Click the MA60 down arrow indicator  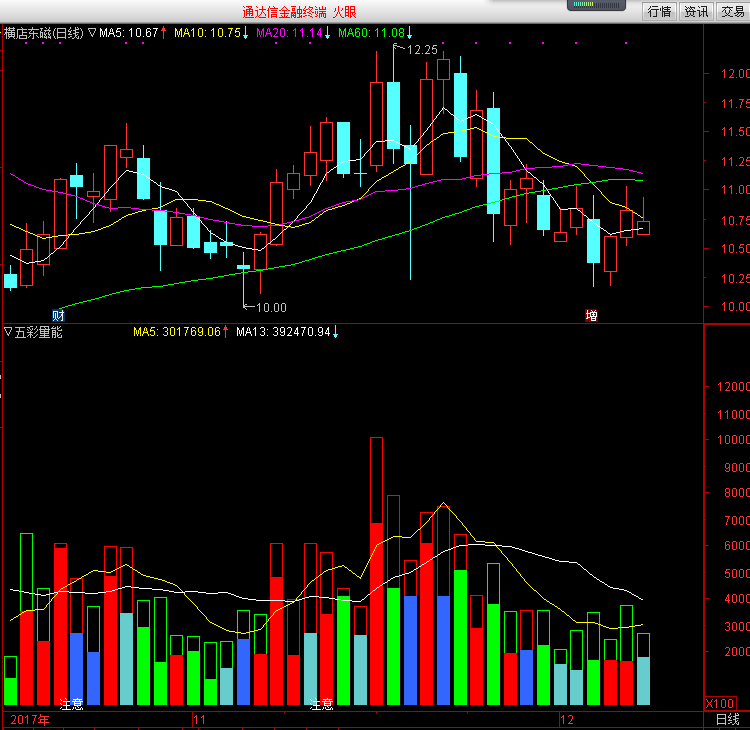click(409, 33)
